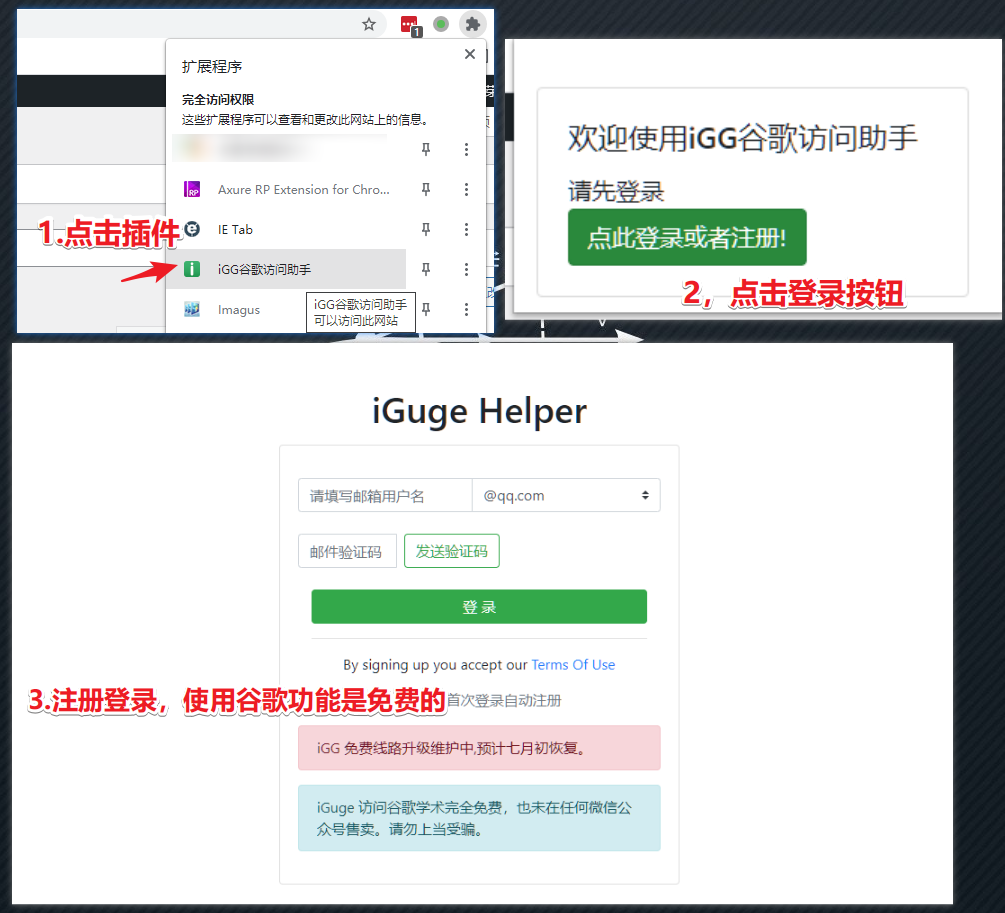Open more options for iGG谷歌访问助手
The width and height of the screenshot is (1005, 913).
[466, 269]
